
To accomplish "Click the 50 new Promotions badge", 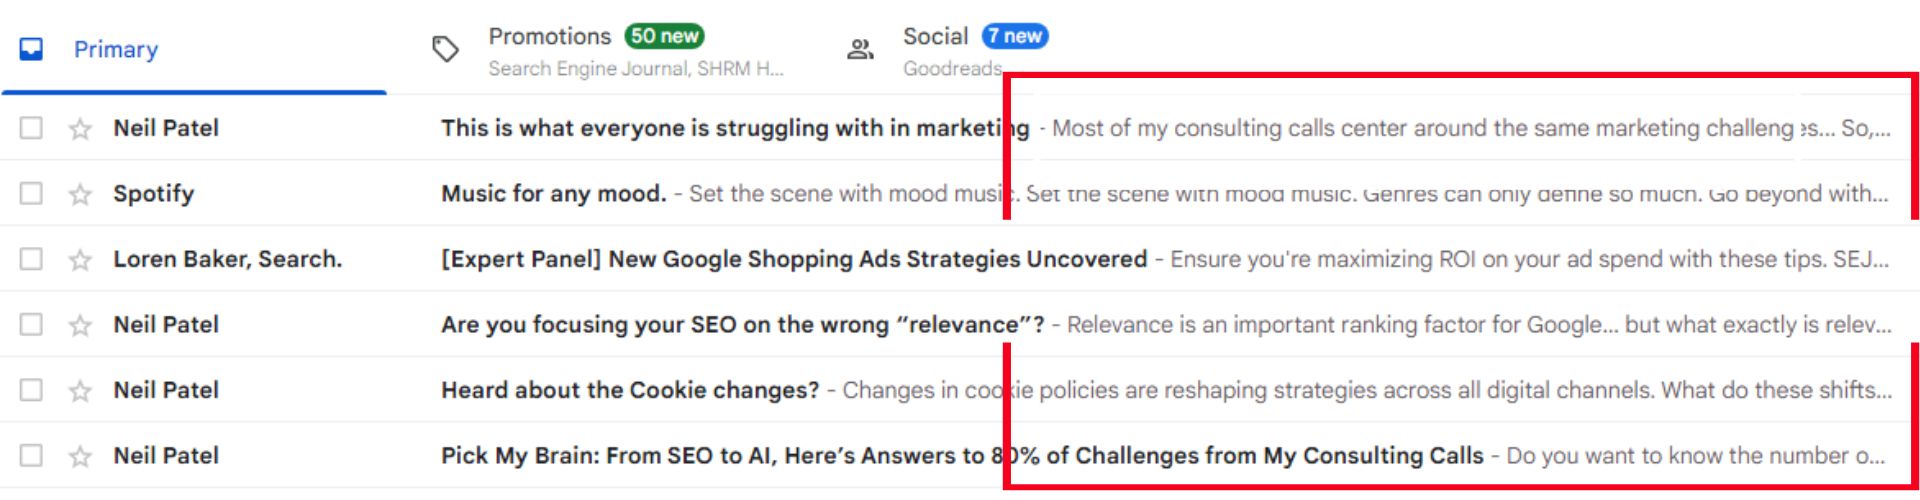I will tap(664, 36).
